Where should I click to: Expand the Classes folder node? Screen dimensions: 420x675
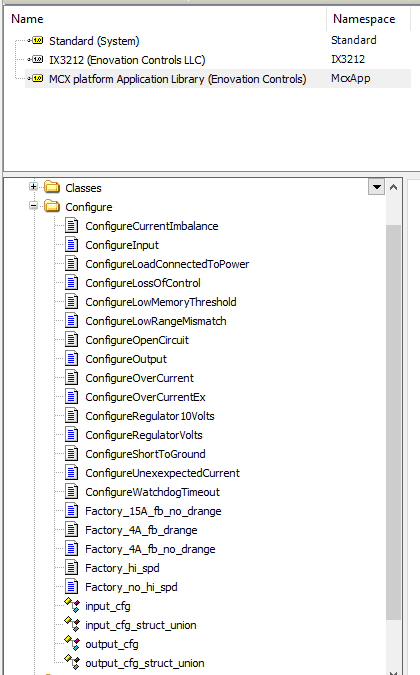coord(33,186)
